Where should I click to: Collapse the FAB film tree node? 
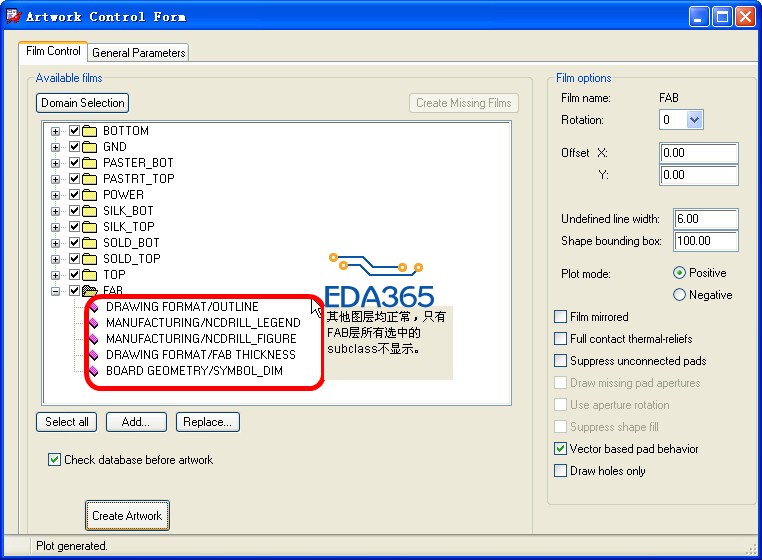[55, 291]
